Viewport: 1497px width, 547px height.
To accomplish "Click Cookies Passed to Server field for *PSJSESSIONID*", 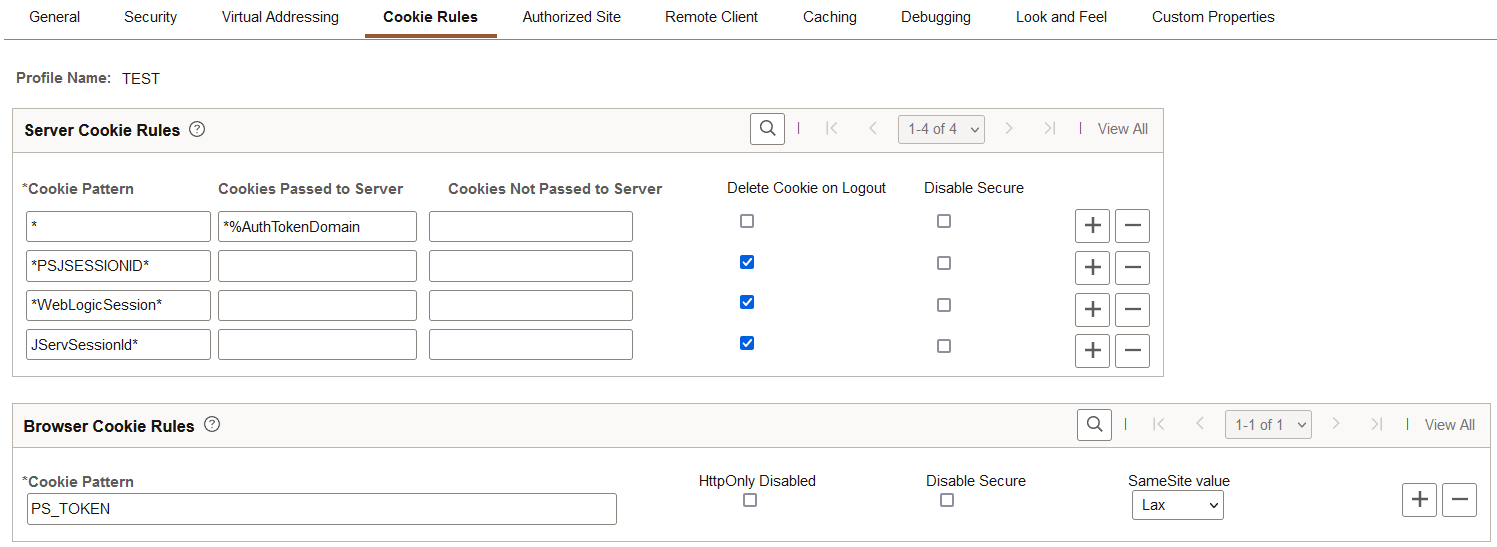I will pos(317,265).
